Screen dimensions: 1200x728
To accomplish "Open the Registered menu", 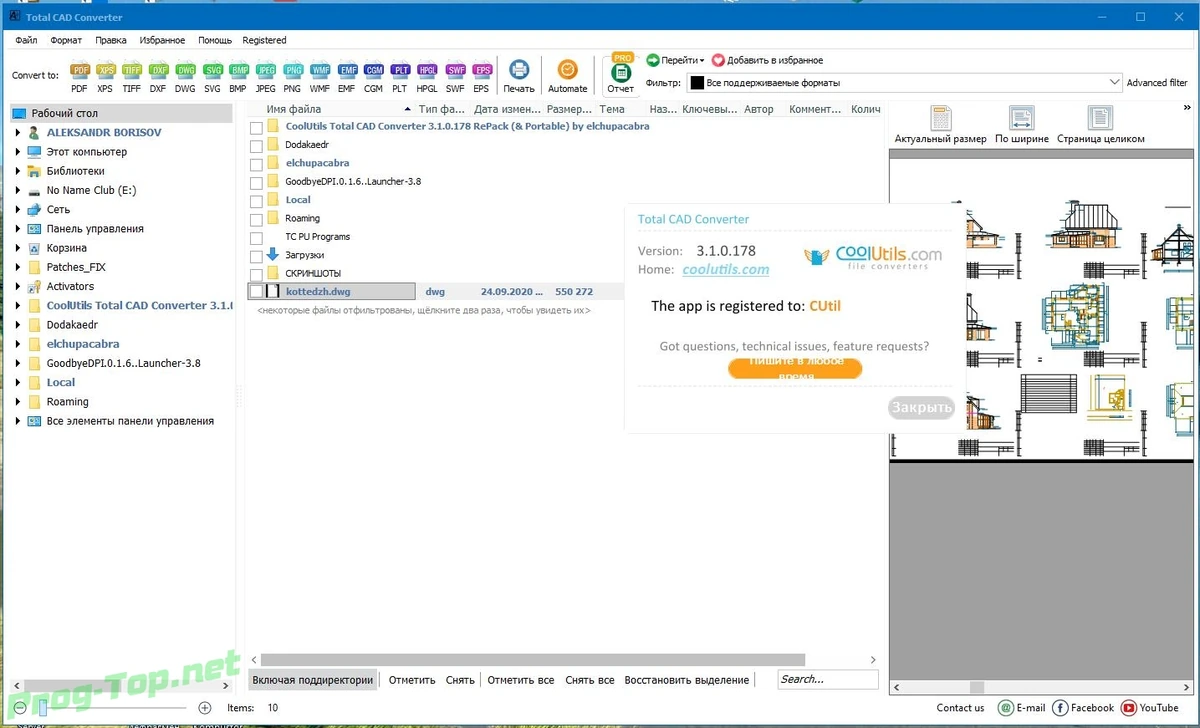I will [264, 40].
